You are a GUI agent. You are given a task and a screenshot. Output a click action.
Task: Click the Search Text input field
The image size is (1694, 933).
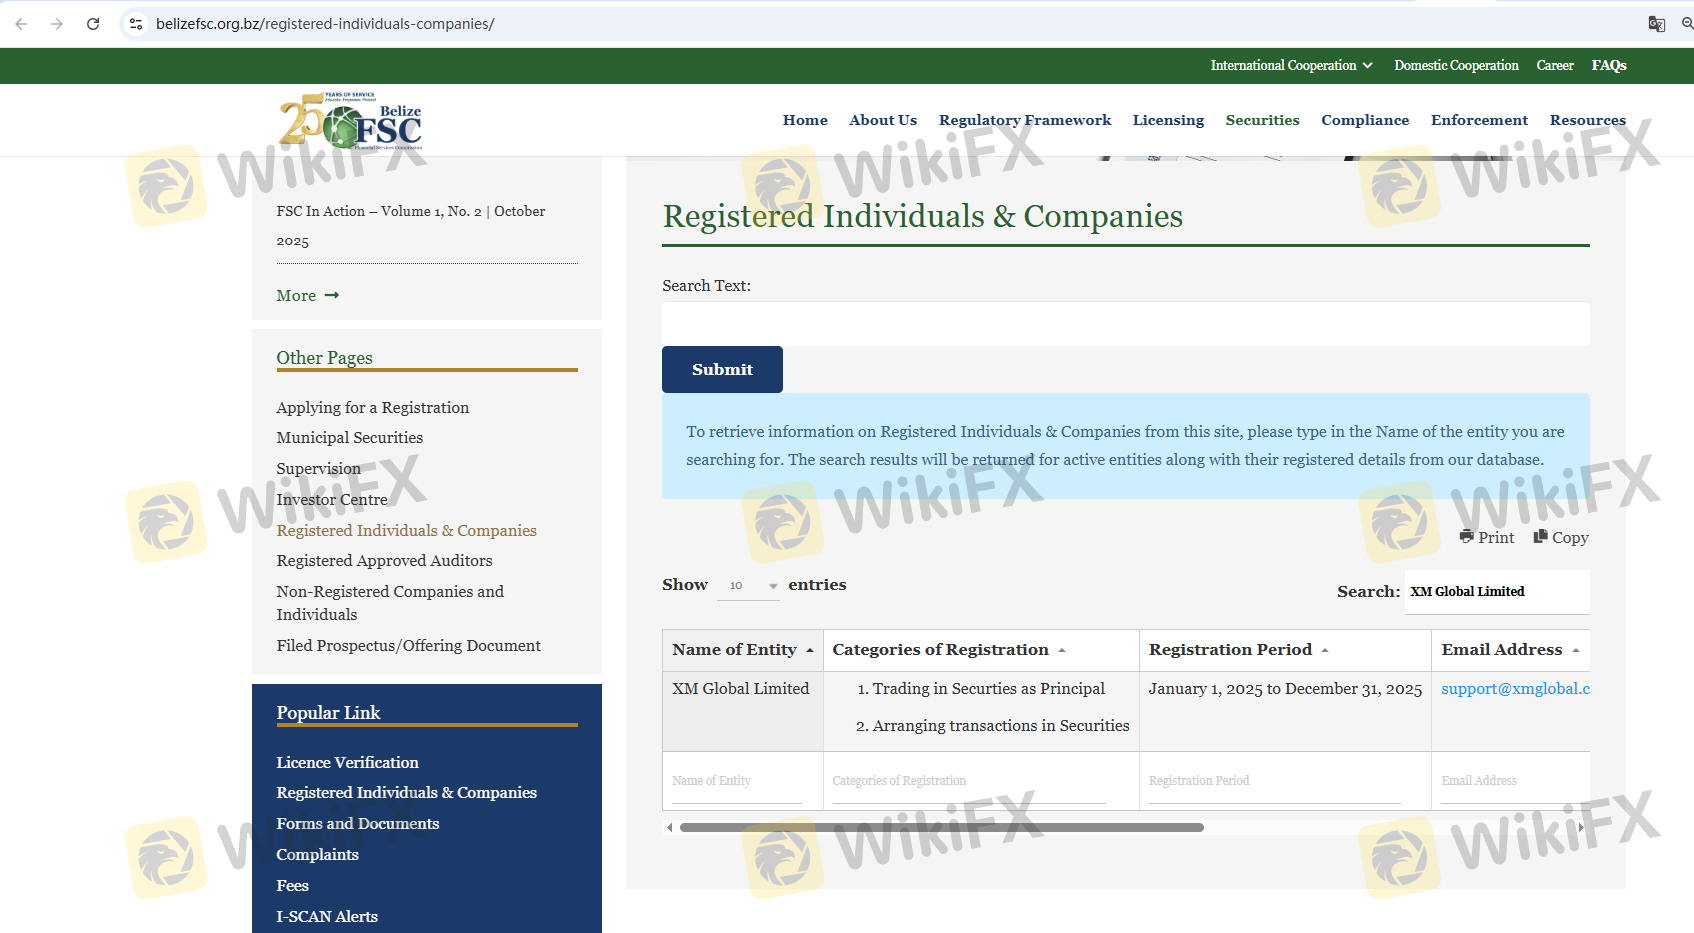1125,324
